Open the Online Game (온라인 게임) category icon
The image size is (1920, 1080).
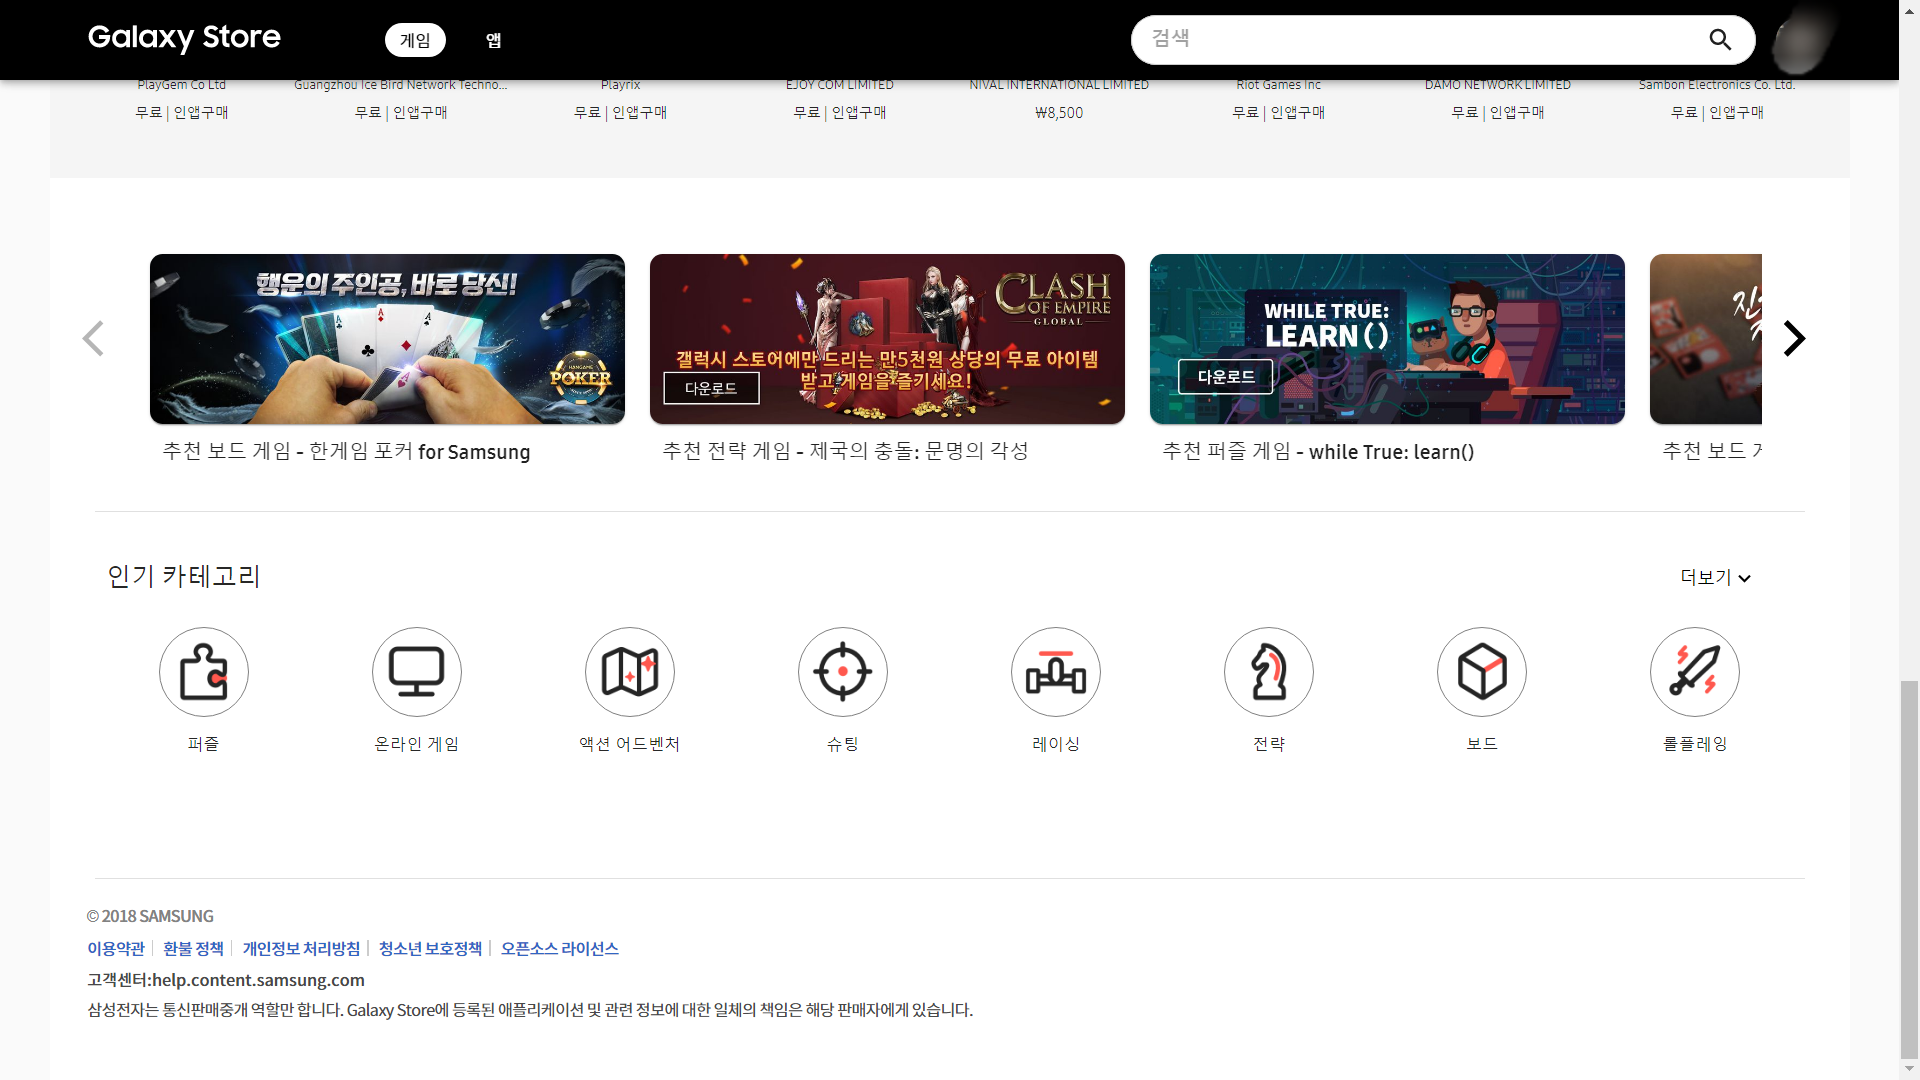417,672
